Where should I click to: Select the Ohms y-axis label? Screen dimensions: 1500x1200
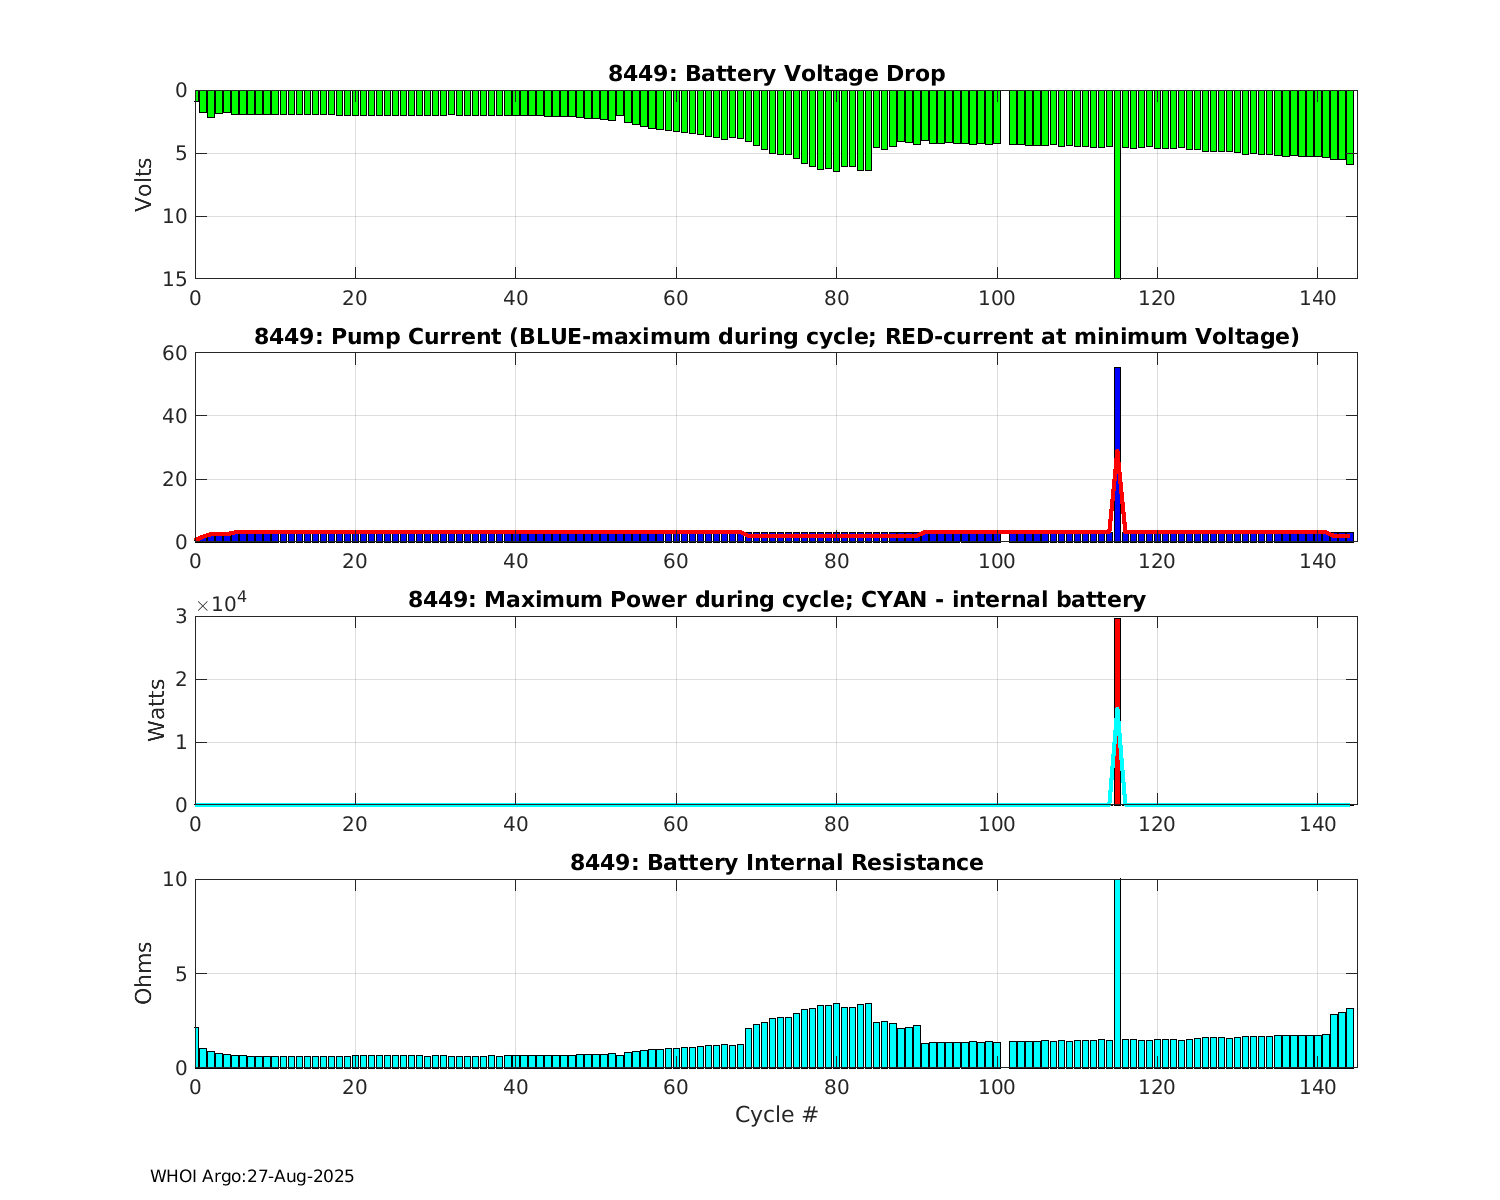click(145, 973)
